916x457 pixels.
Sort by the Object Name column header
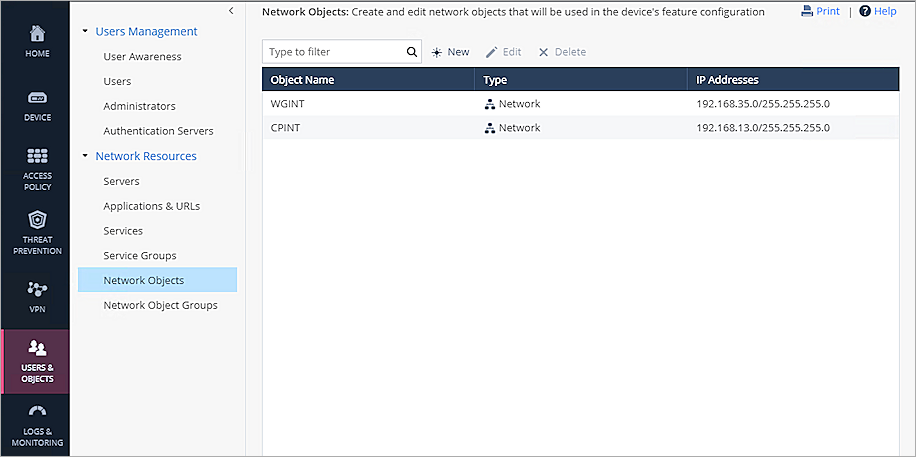[303, 79]
